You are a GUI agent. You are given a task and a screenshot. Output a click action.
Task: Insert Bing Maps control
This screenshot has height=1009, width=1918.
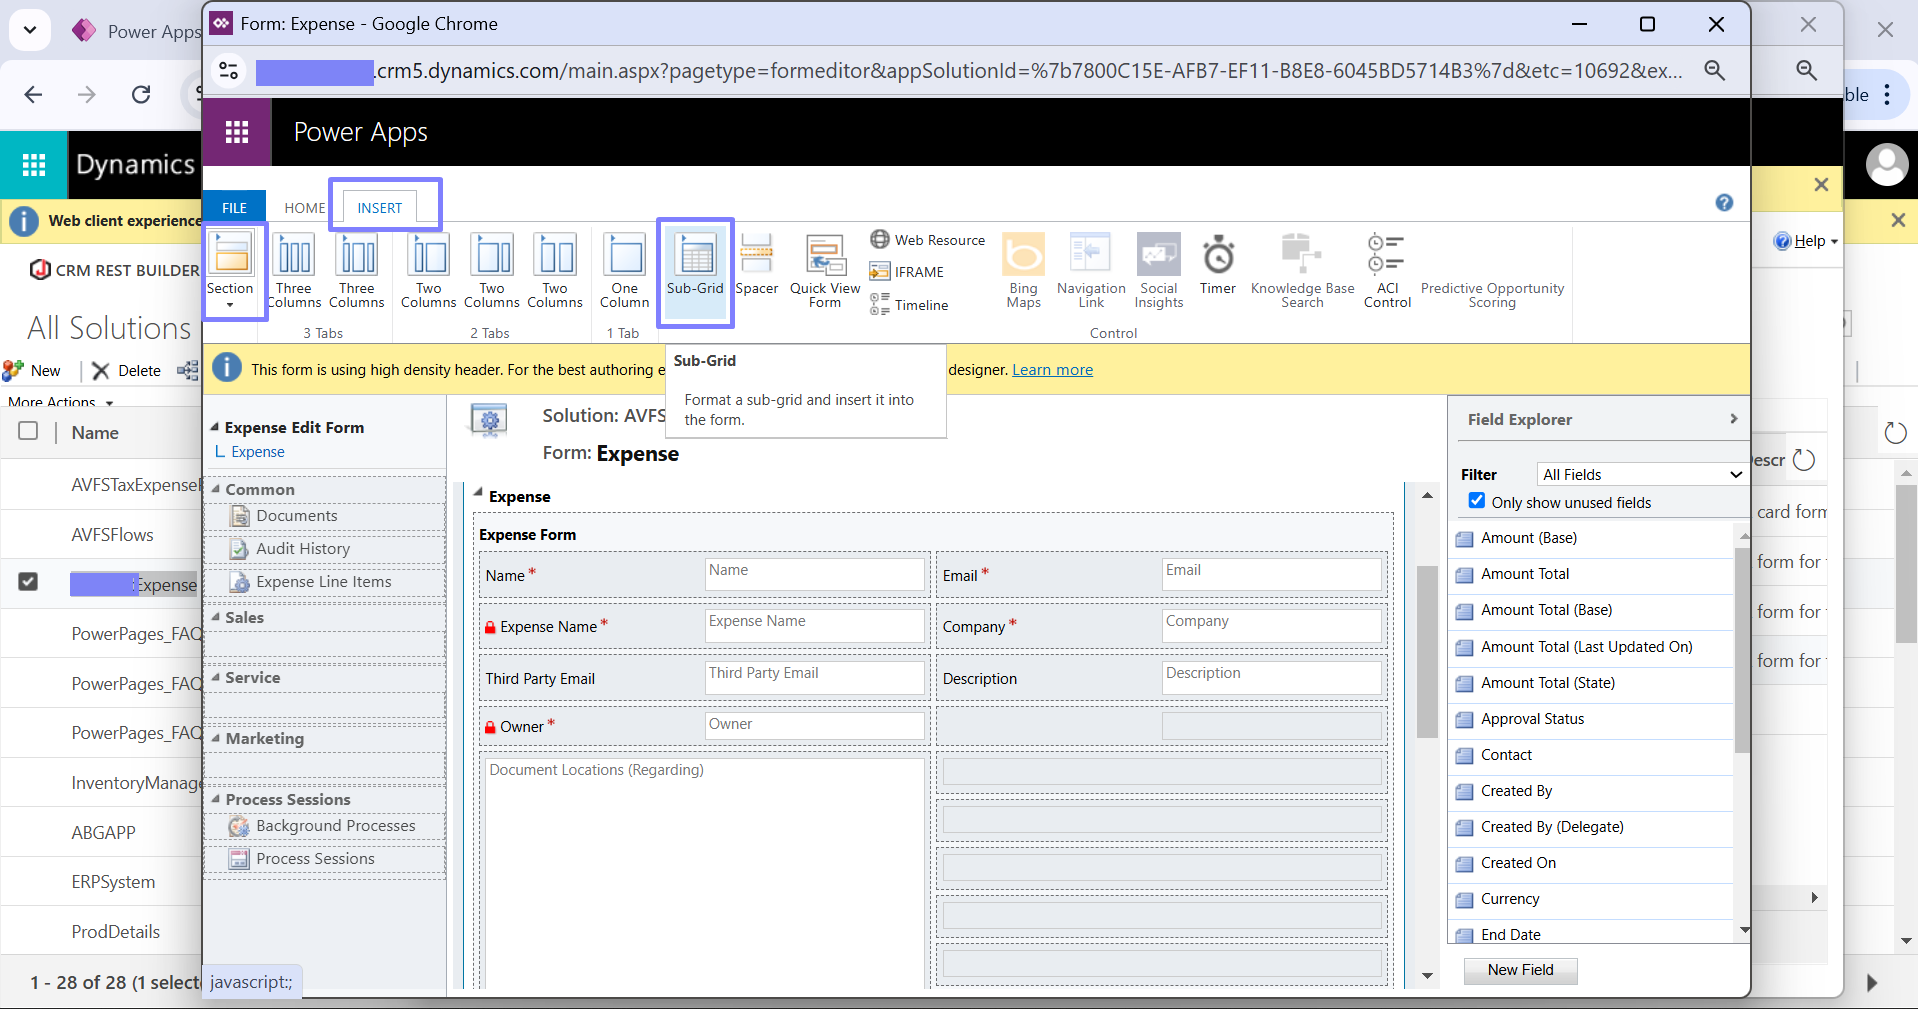pos(1024,270)
